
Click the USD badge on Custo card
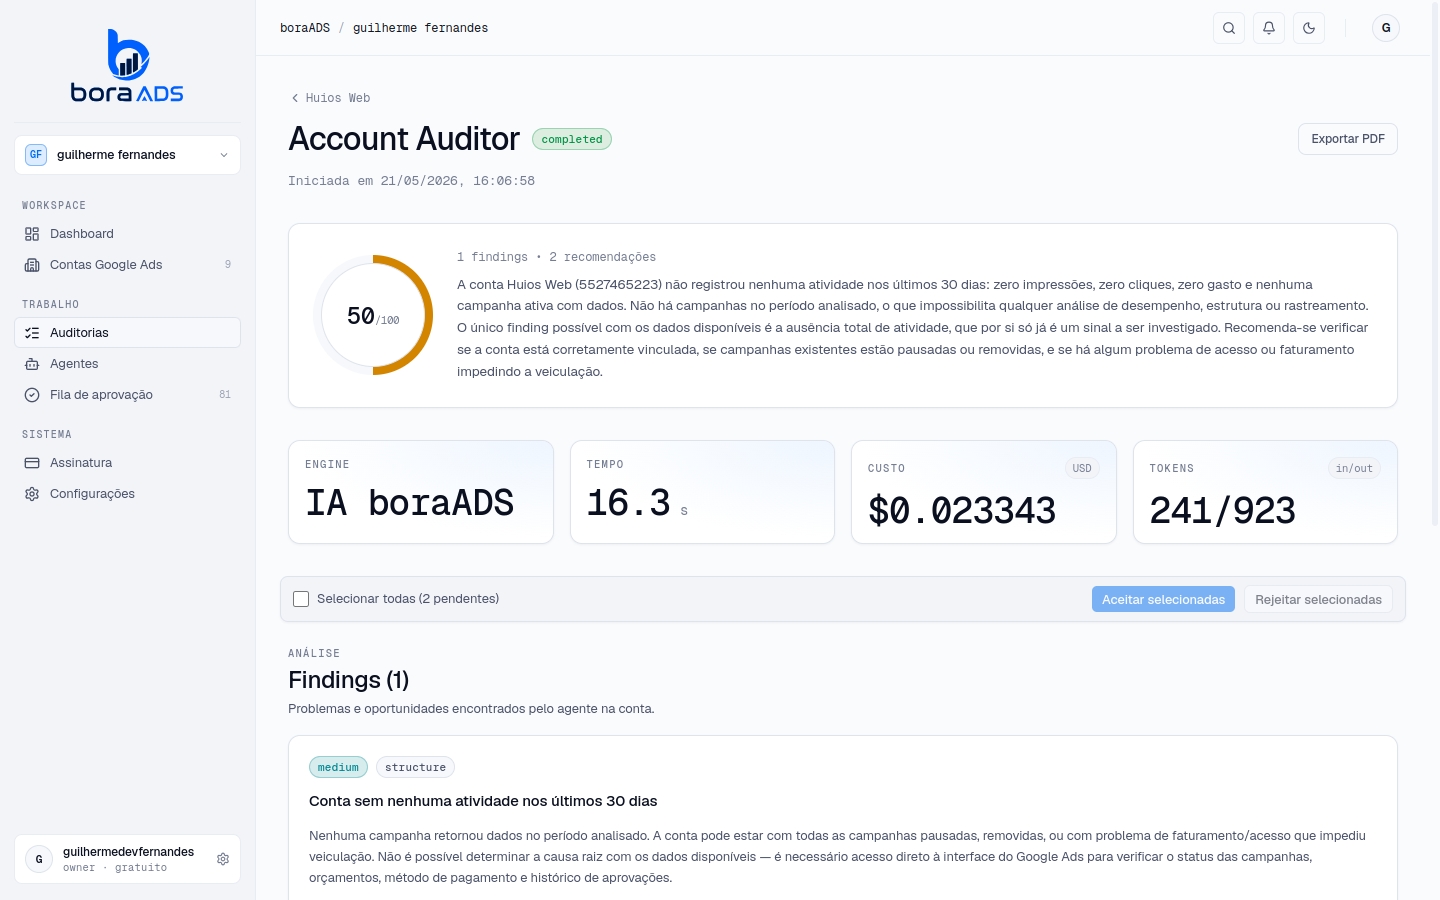pos(1082,468)
